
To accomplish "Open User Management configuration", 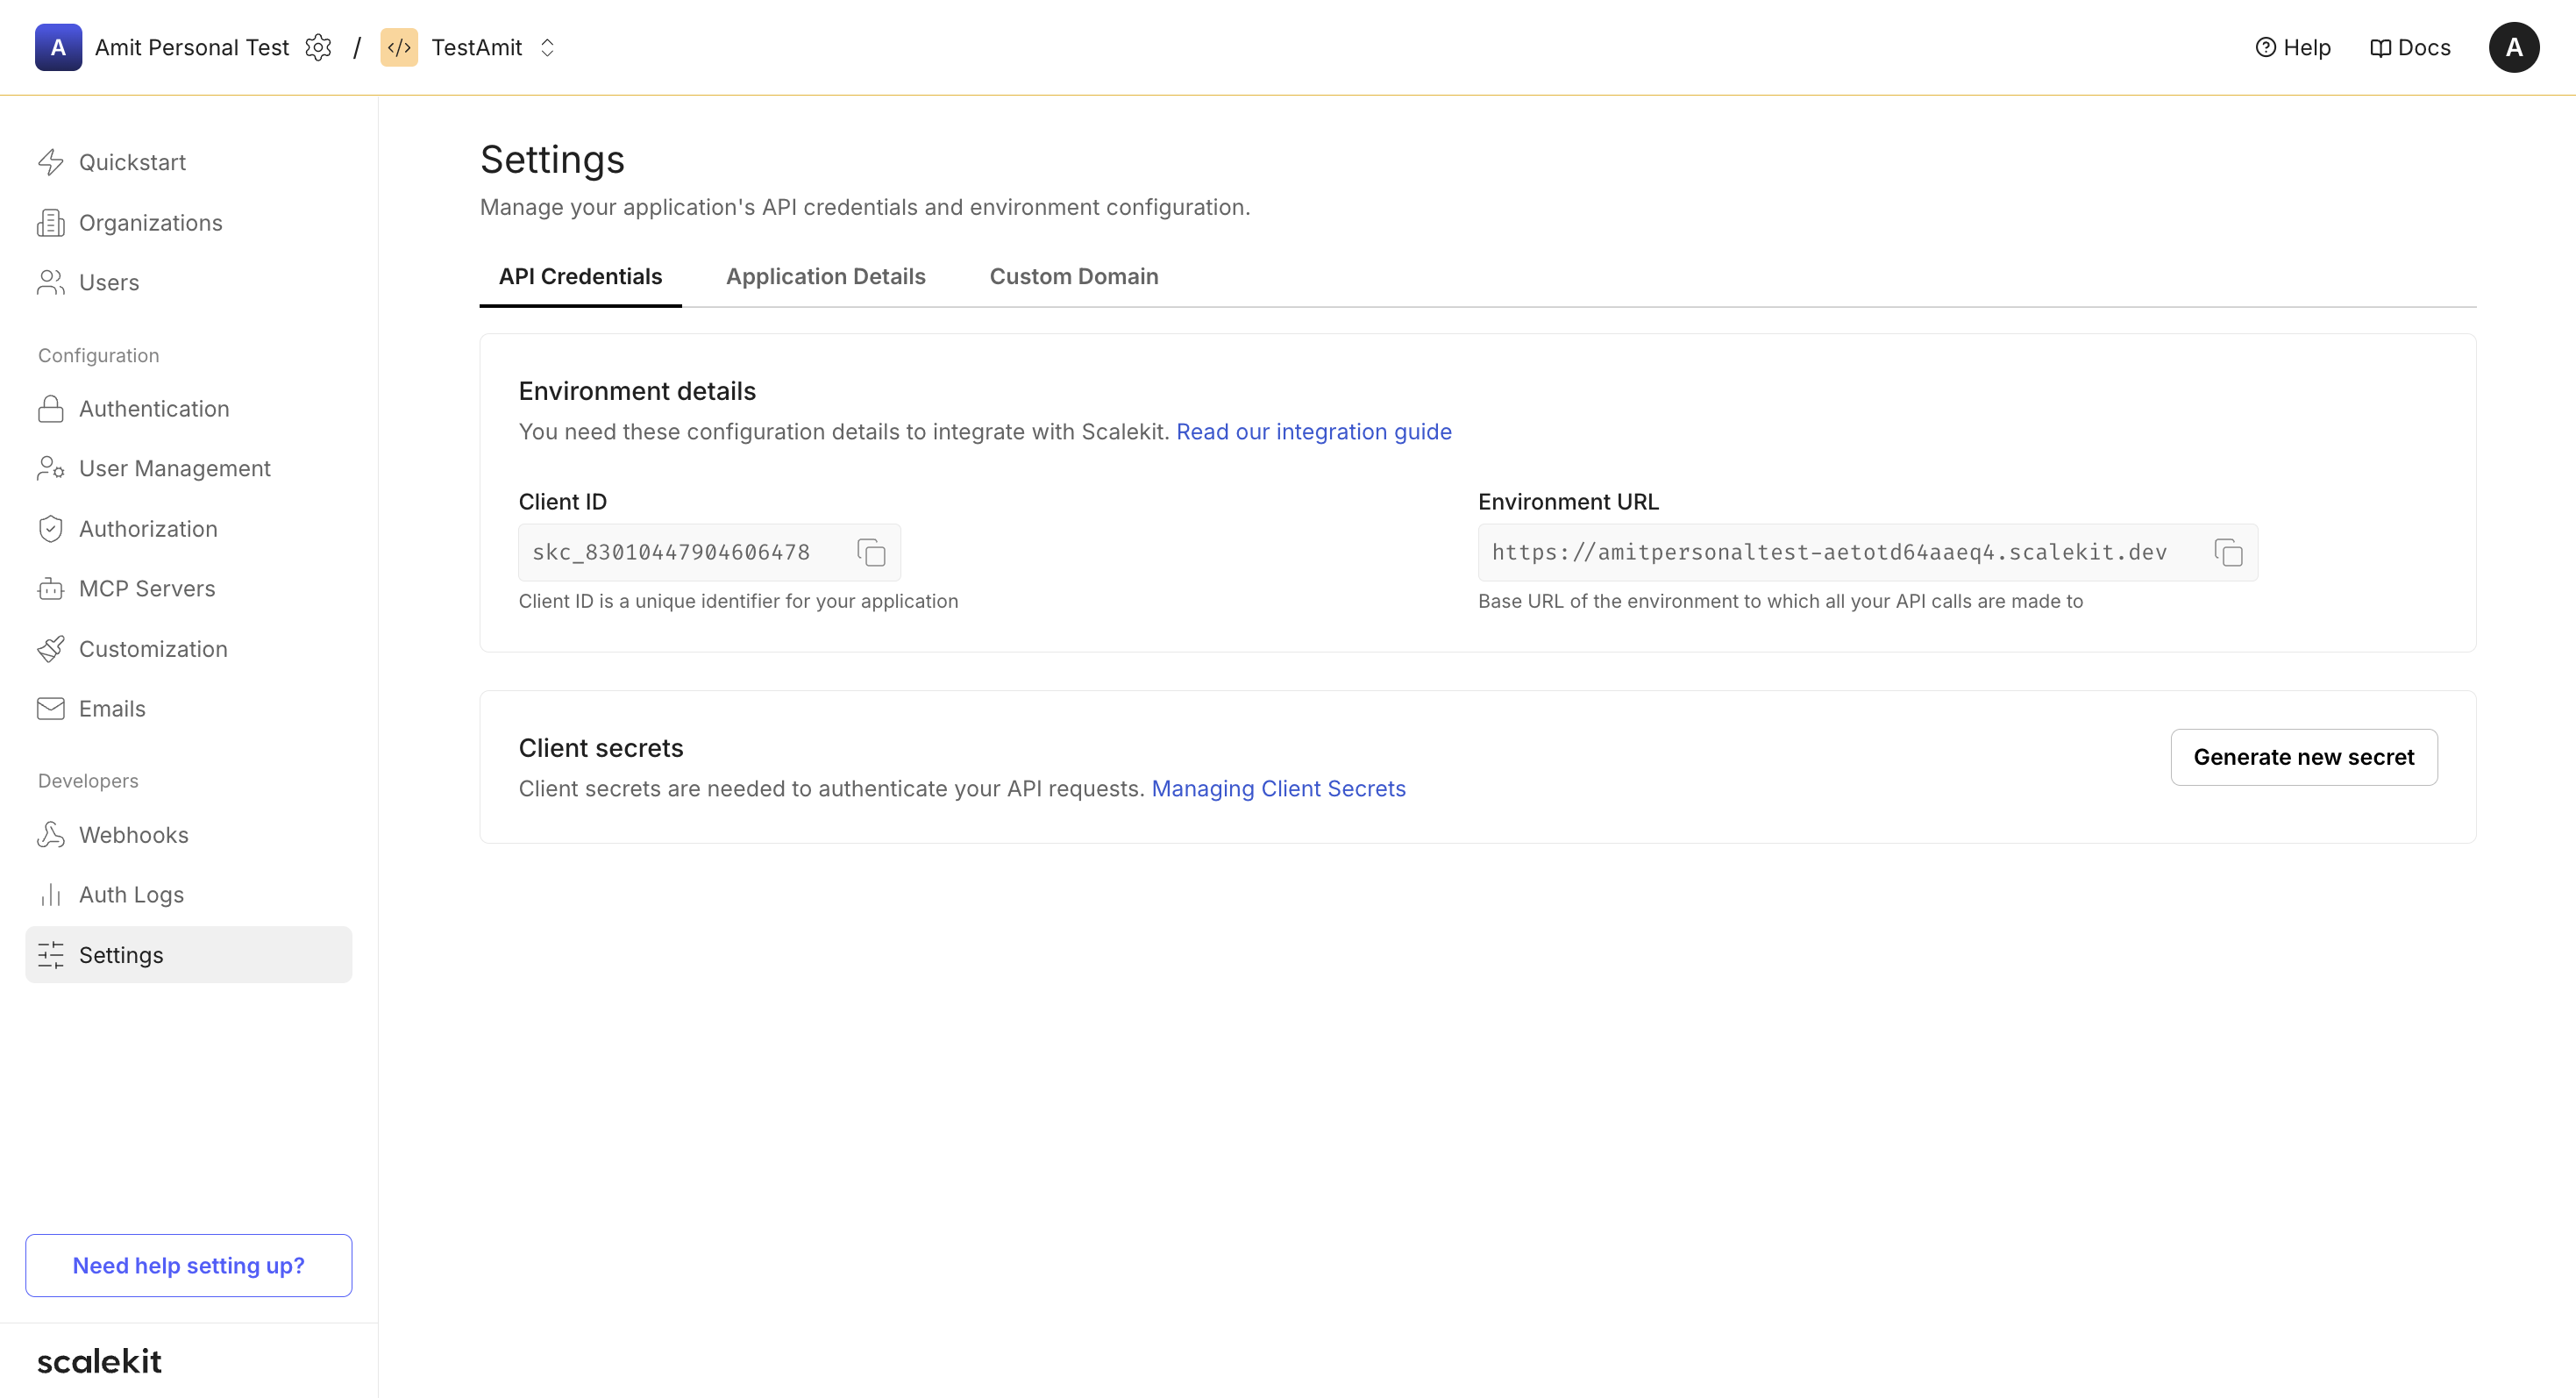I will [188, 468].
